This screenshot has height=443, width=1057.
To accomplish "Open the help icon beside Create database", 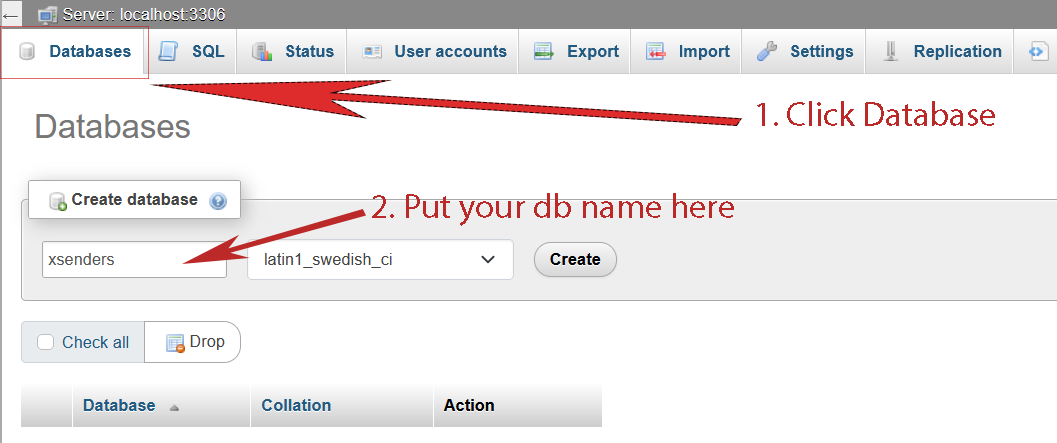I will pyautogui.click(x=218, y=201).
